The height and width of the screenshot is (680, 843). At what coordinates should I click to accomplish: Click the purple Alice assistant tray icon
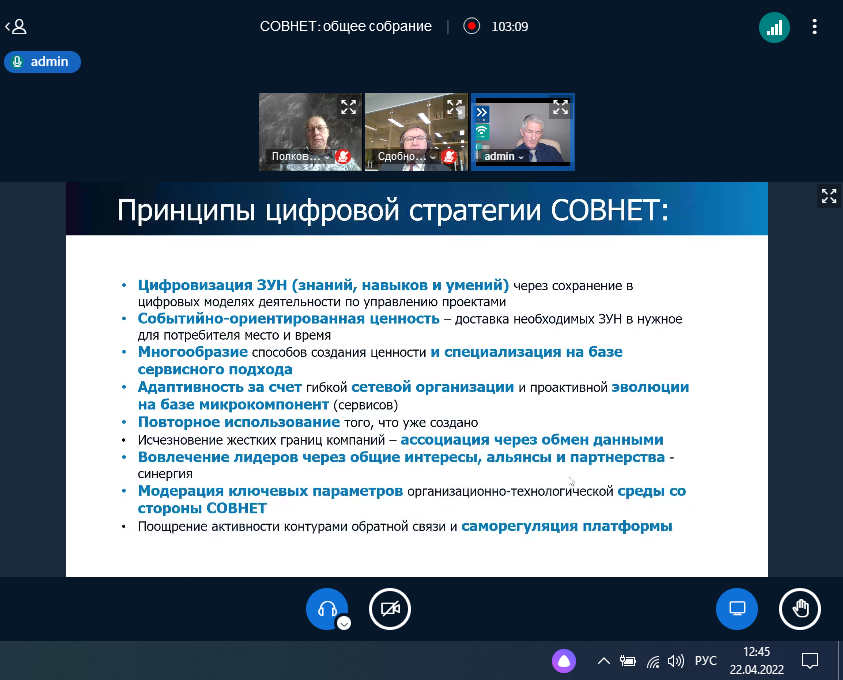(x=564, y=661)
